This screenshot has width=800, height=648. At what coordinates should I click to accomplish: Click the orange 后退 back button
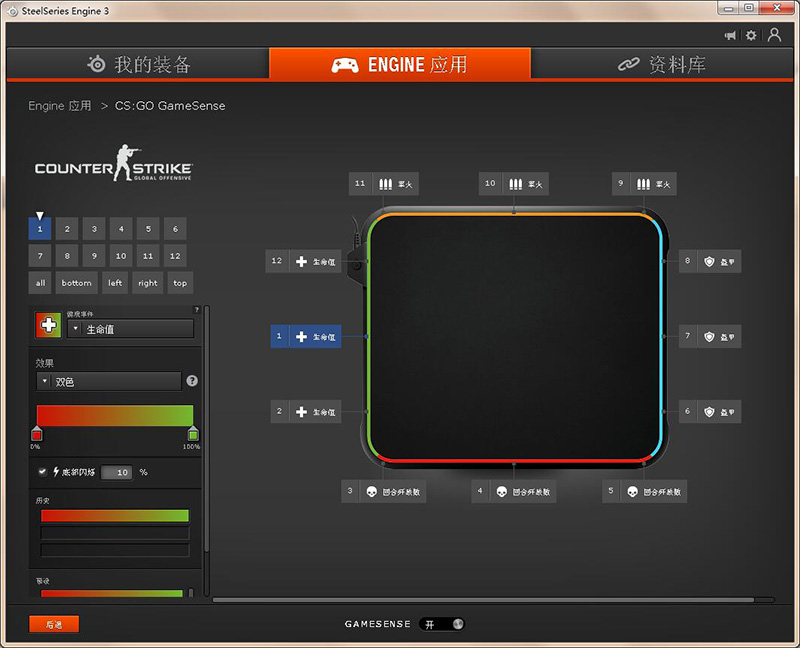(54, 624)
